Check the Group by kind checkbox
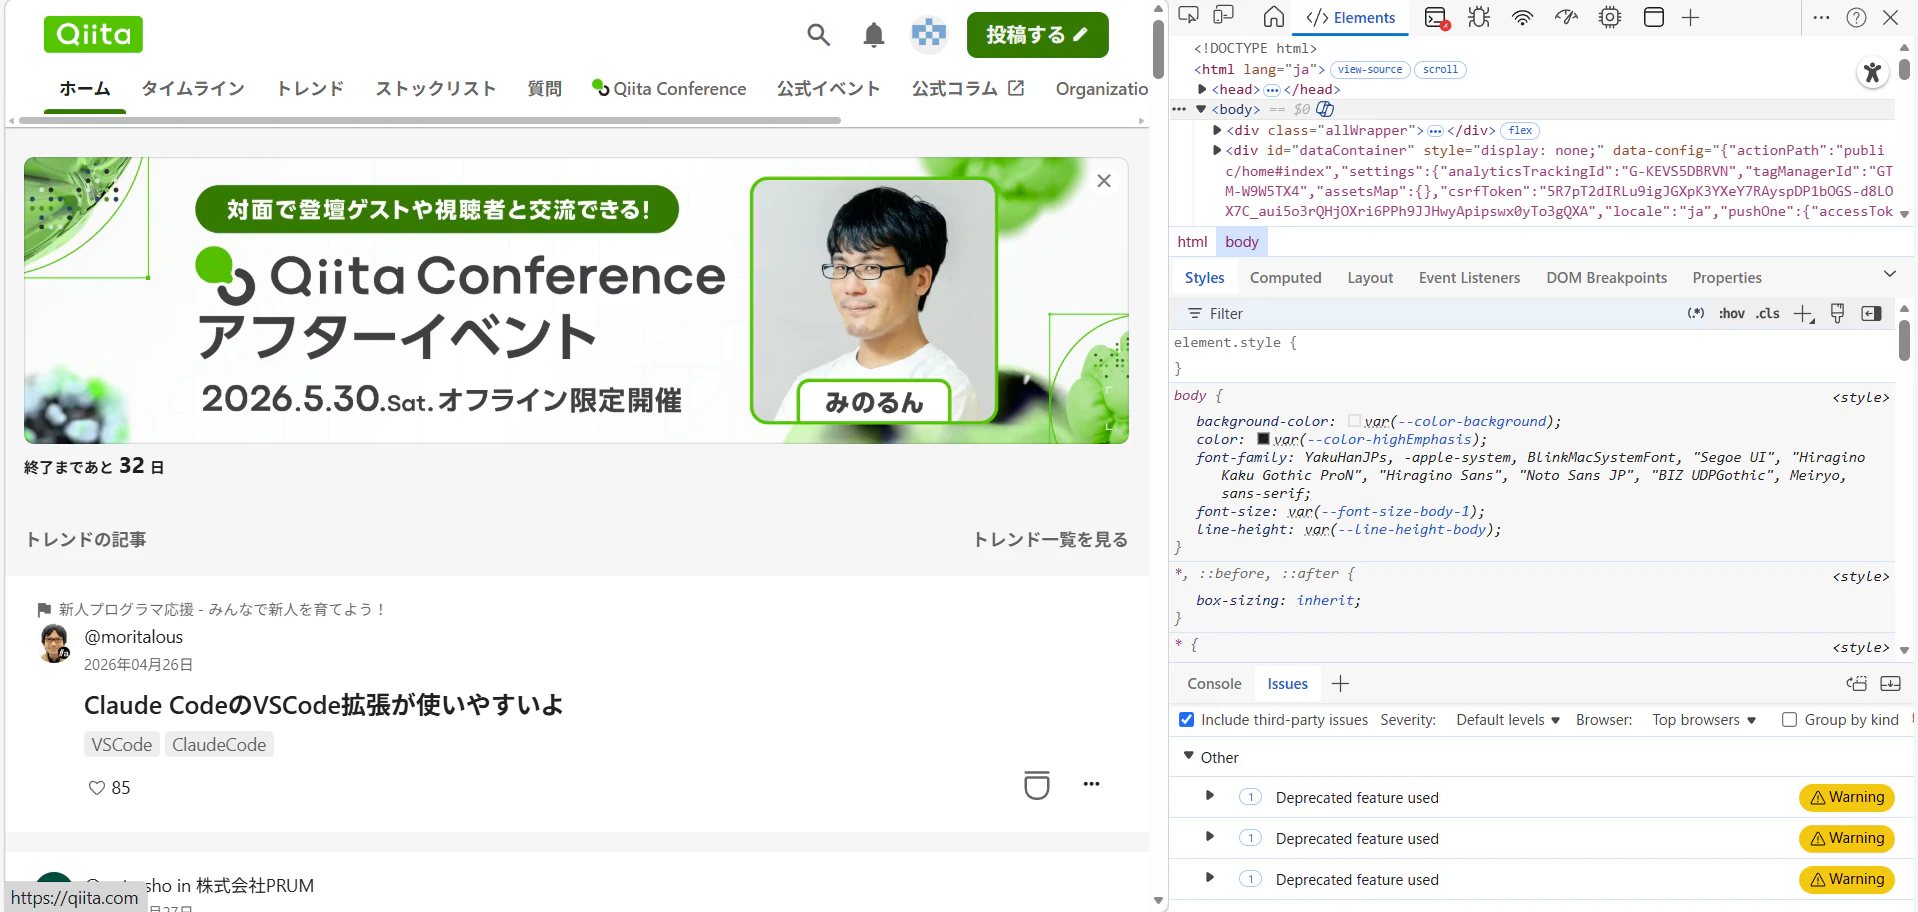 [1789, 719]
